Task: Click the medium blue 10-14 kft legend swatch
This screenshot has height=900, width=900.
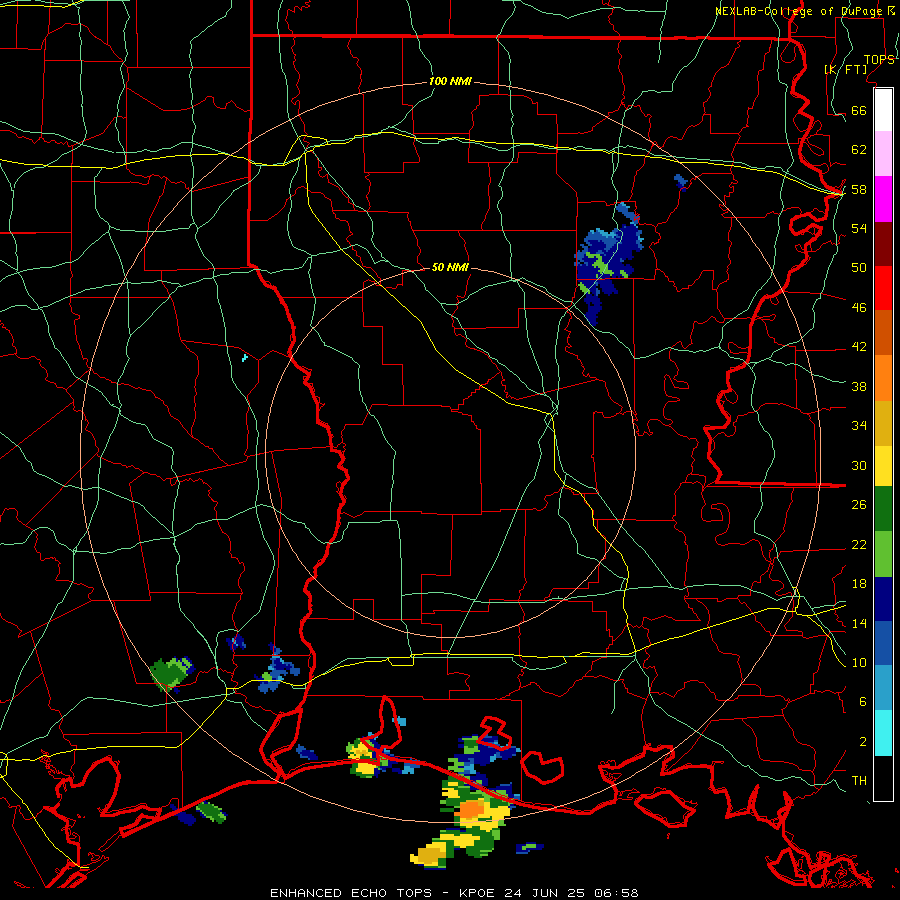Action: click(883, 643)
